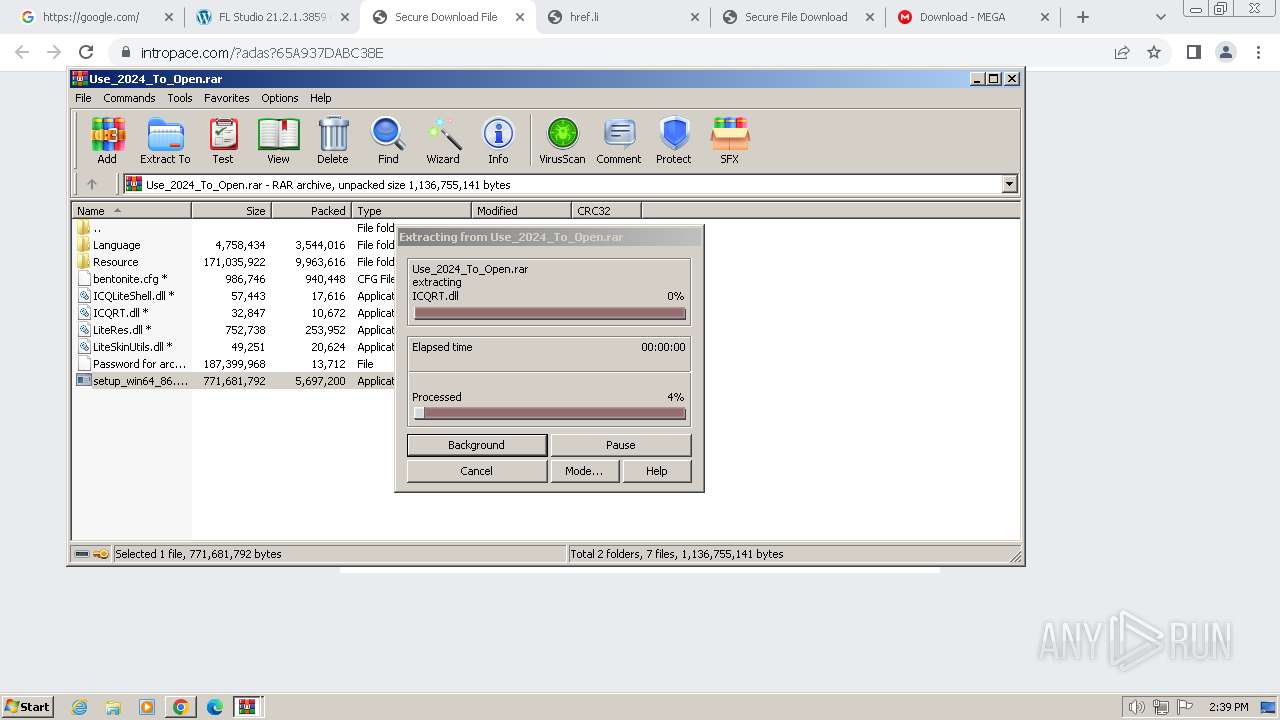Sort by the Modified column header
This screenshot has width=1280, height=720.
[522, 211]
